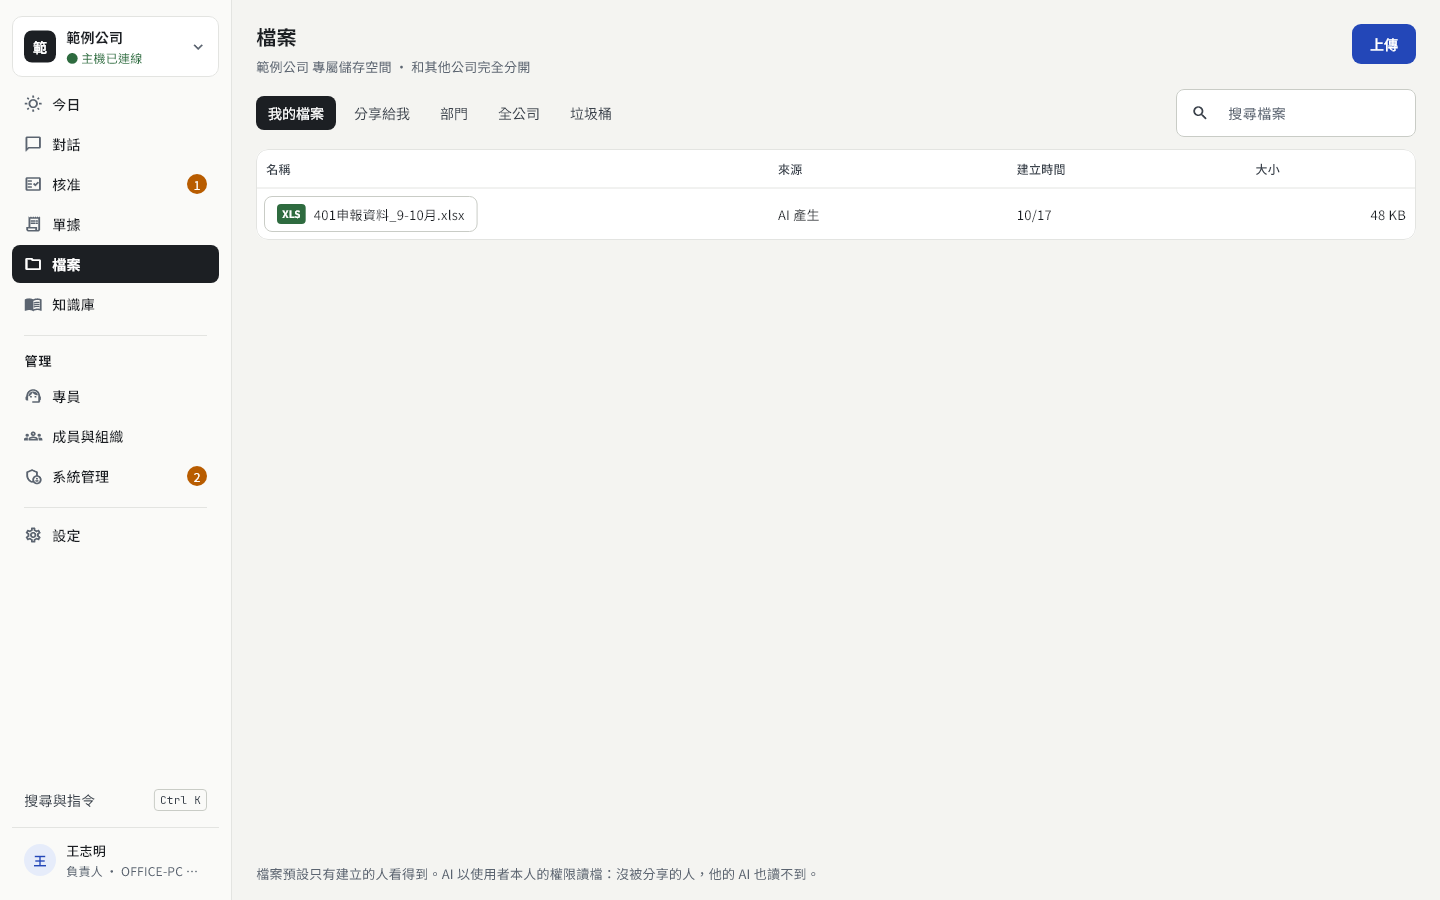Image resolution: width=1440 pixels, height=900 pixels.
Task: Click the 設定 label in sidebar
Action: 66,535
